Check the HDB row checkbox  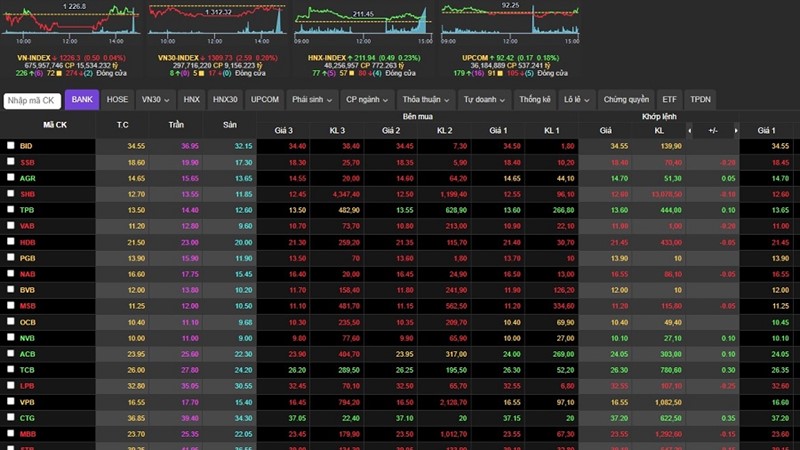click(11, 241)
